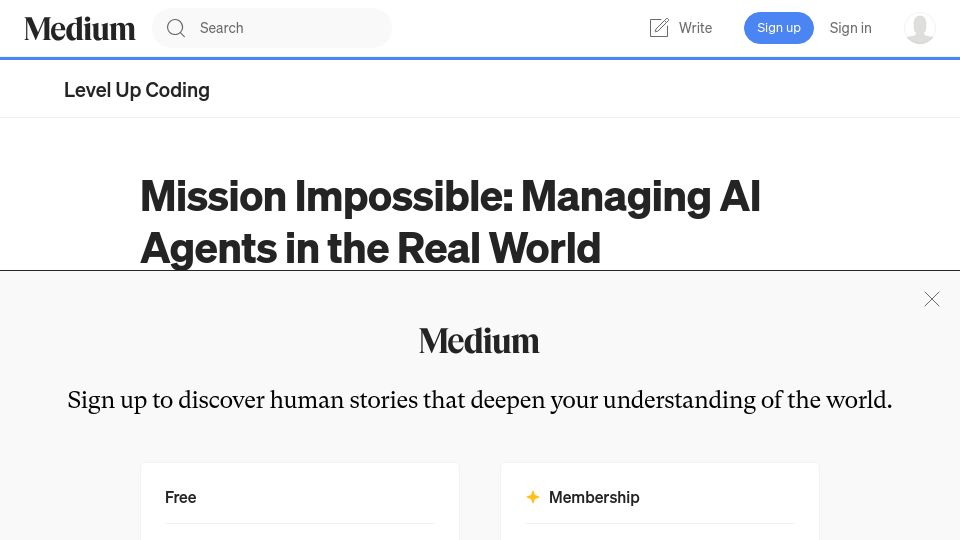This screenshot has height=540, width=960.
Task: Open the Level Up Coding publication
Action: 137,90
